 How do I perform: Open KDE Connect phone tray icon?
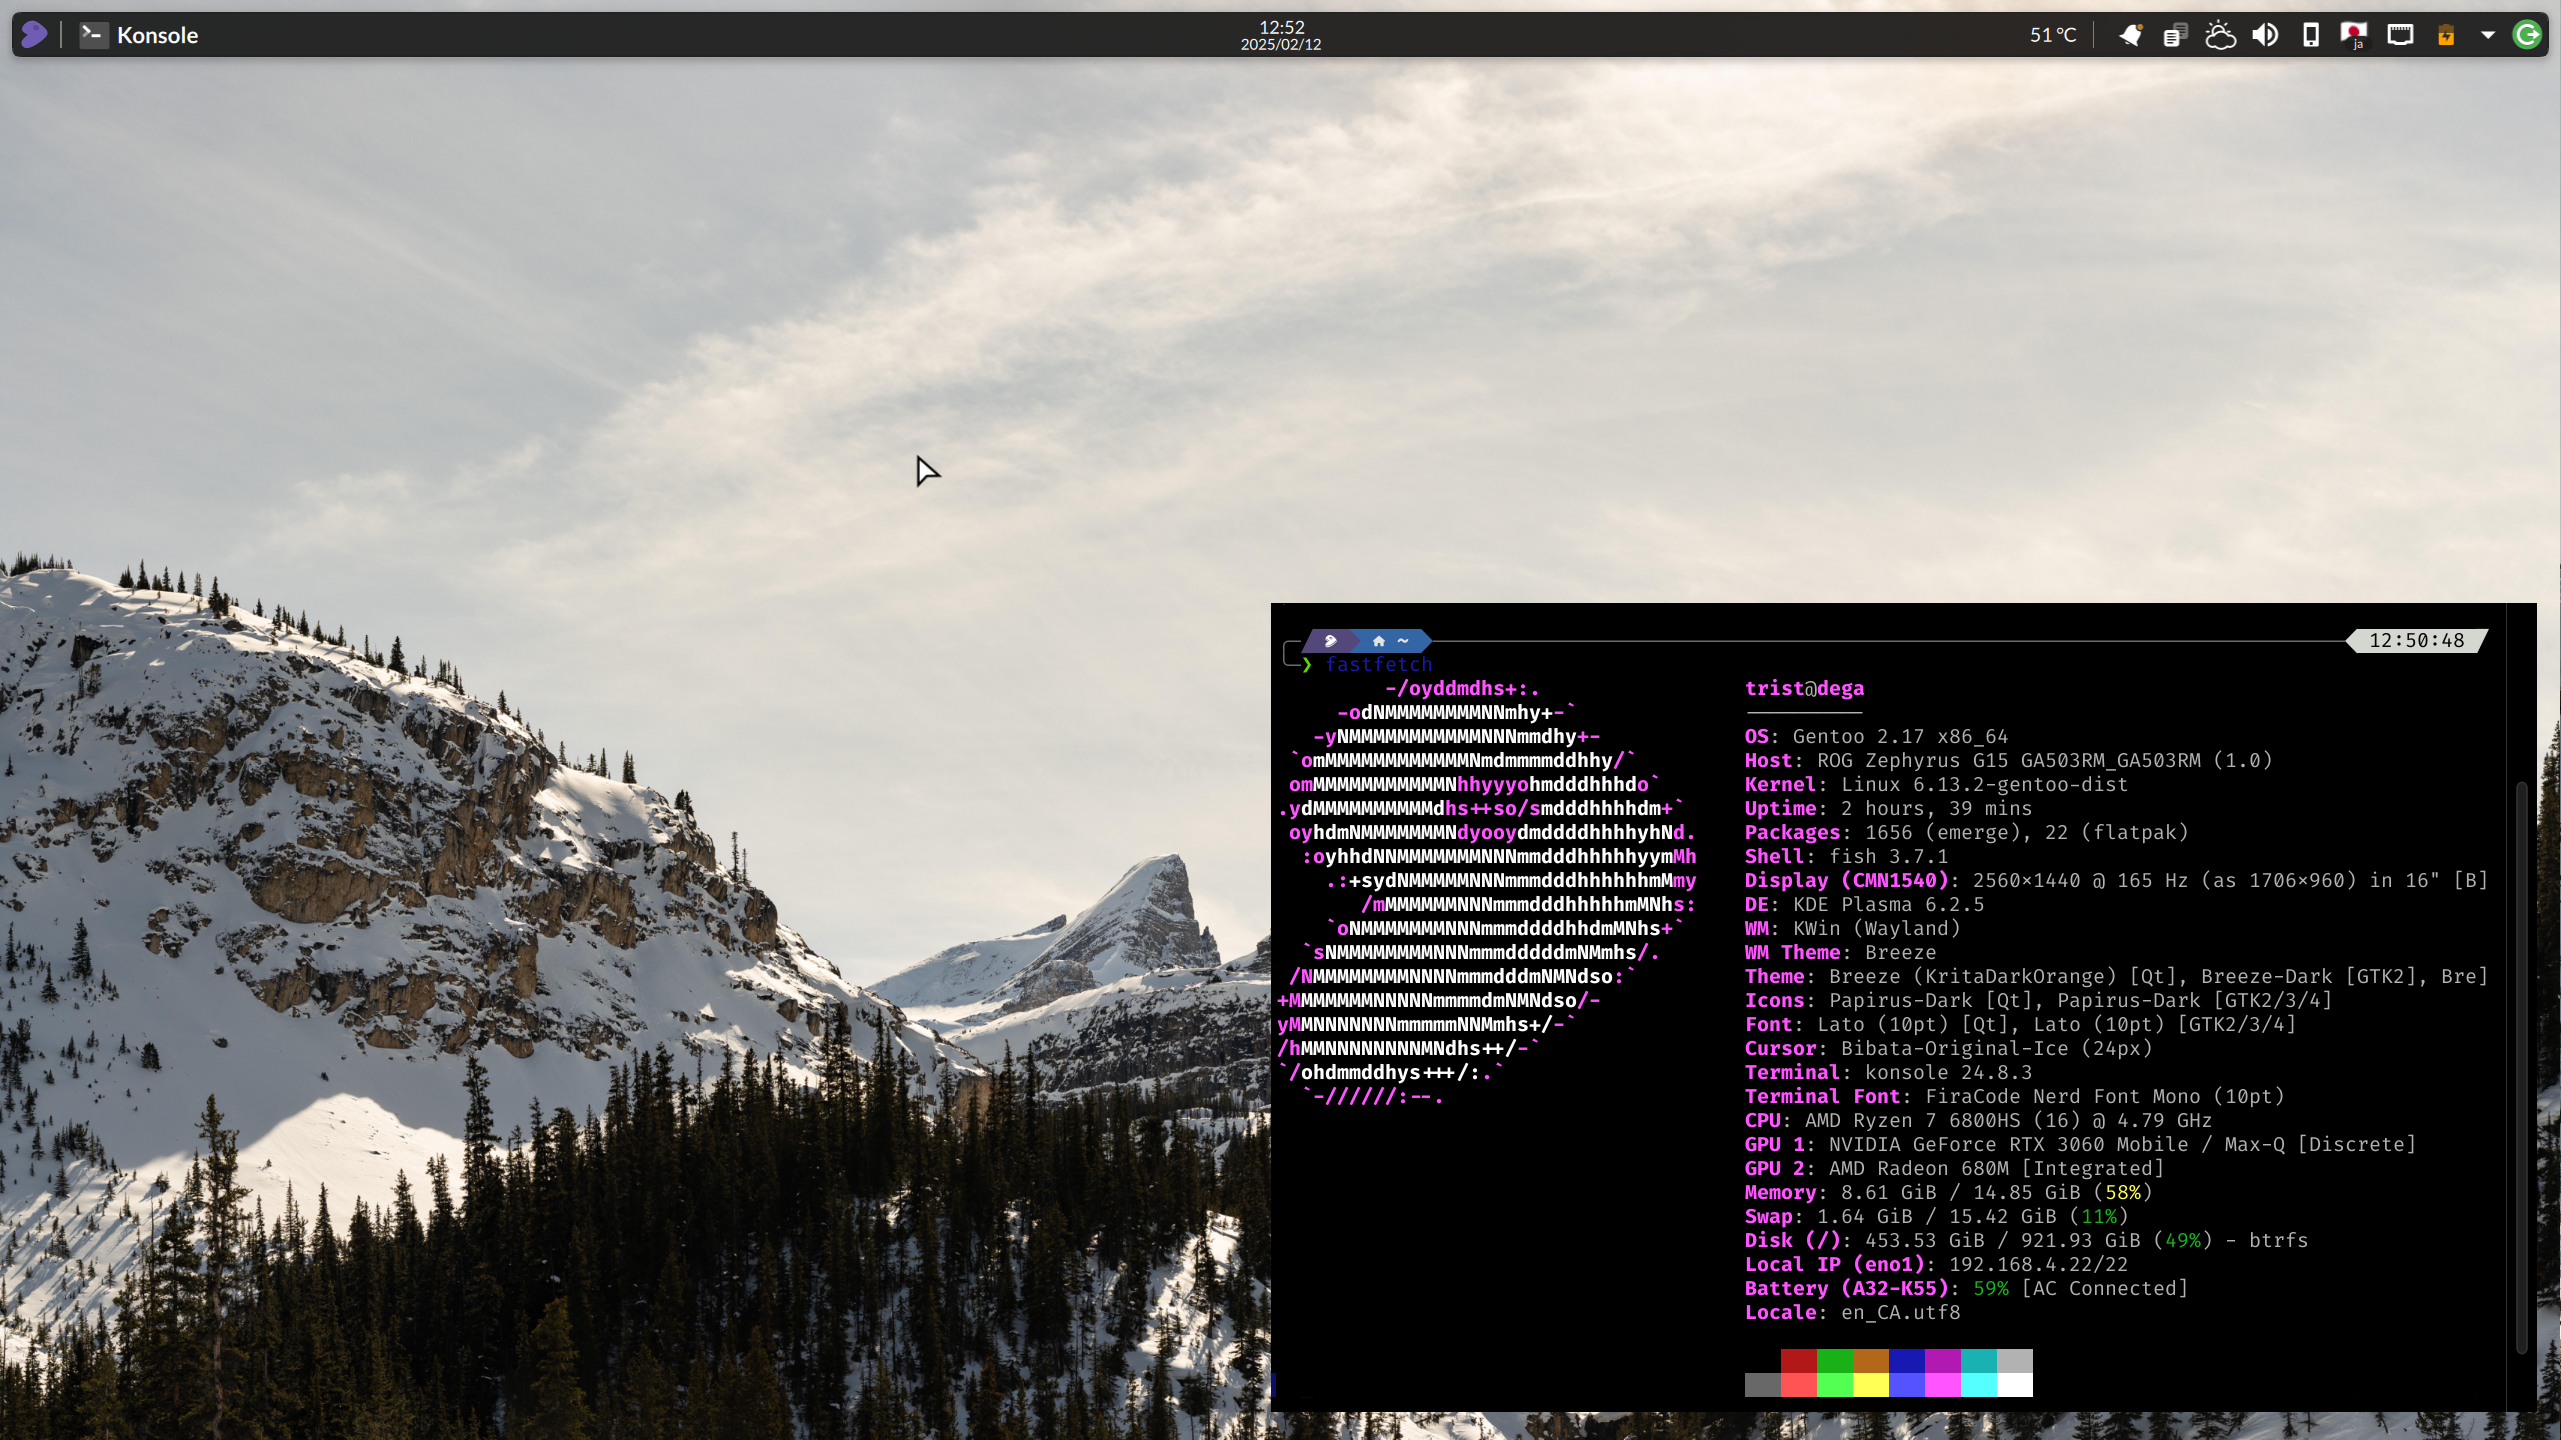coord(2310,35)
